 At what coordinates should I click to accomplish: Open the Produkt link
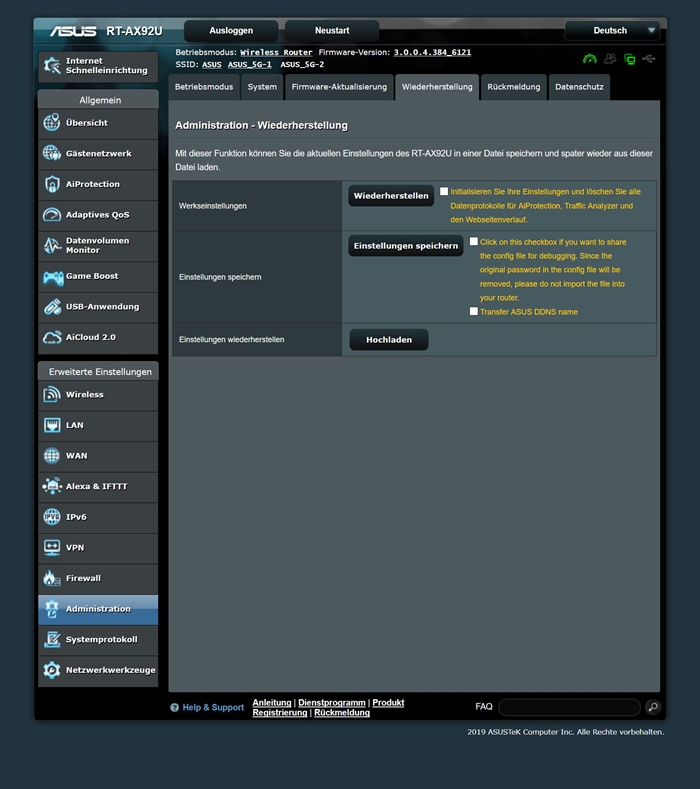click(388, 702)
